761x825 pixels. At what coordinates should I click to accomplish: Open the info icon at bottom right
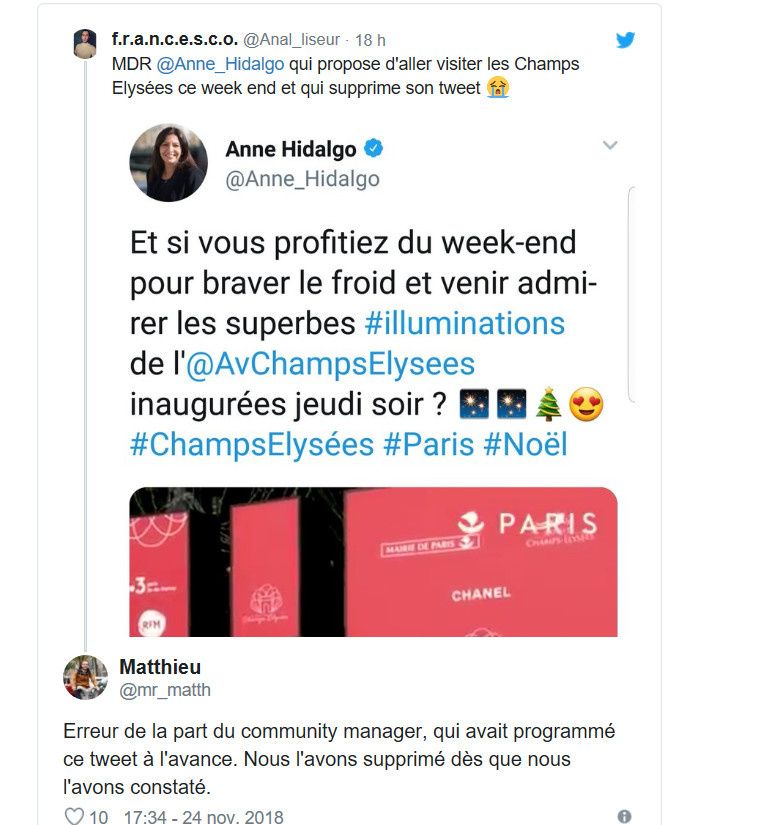tap(624, 817)
